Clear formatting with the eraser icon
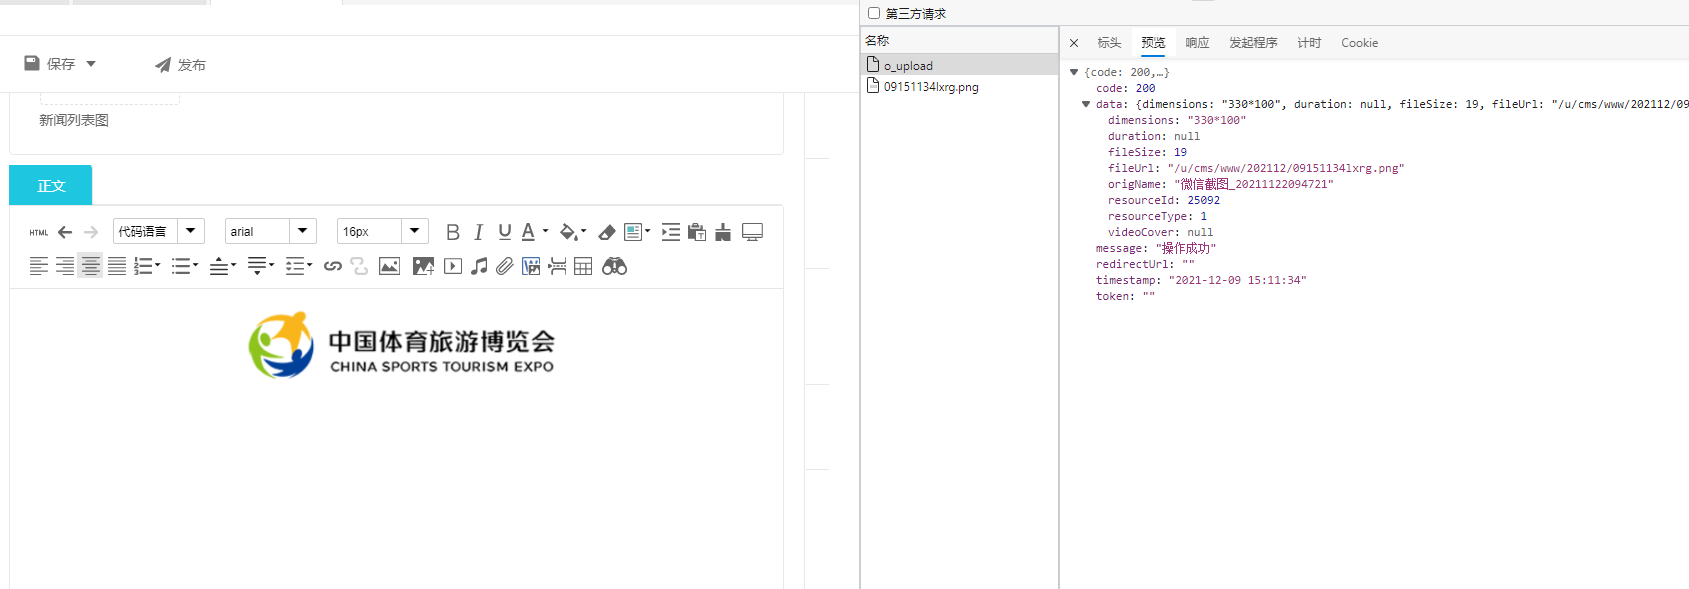The width and height of the screenshot is (1689, 589). coord(607,232)
